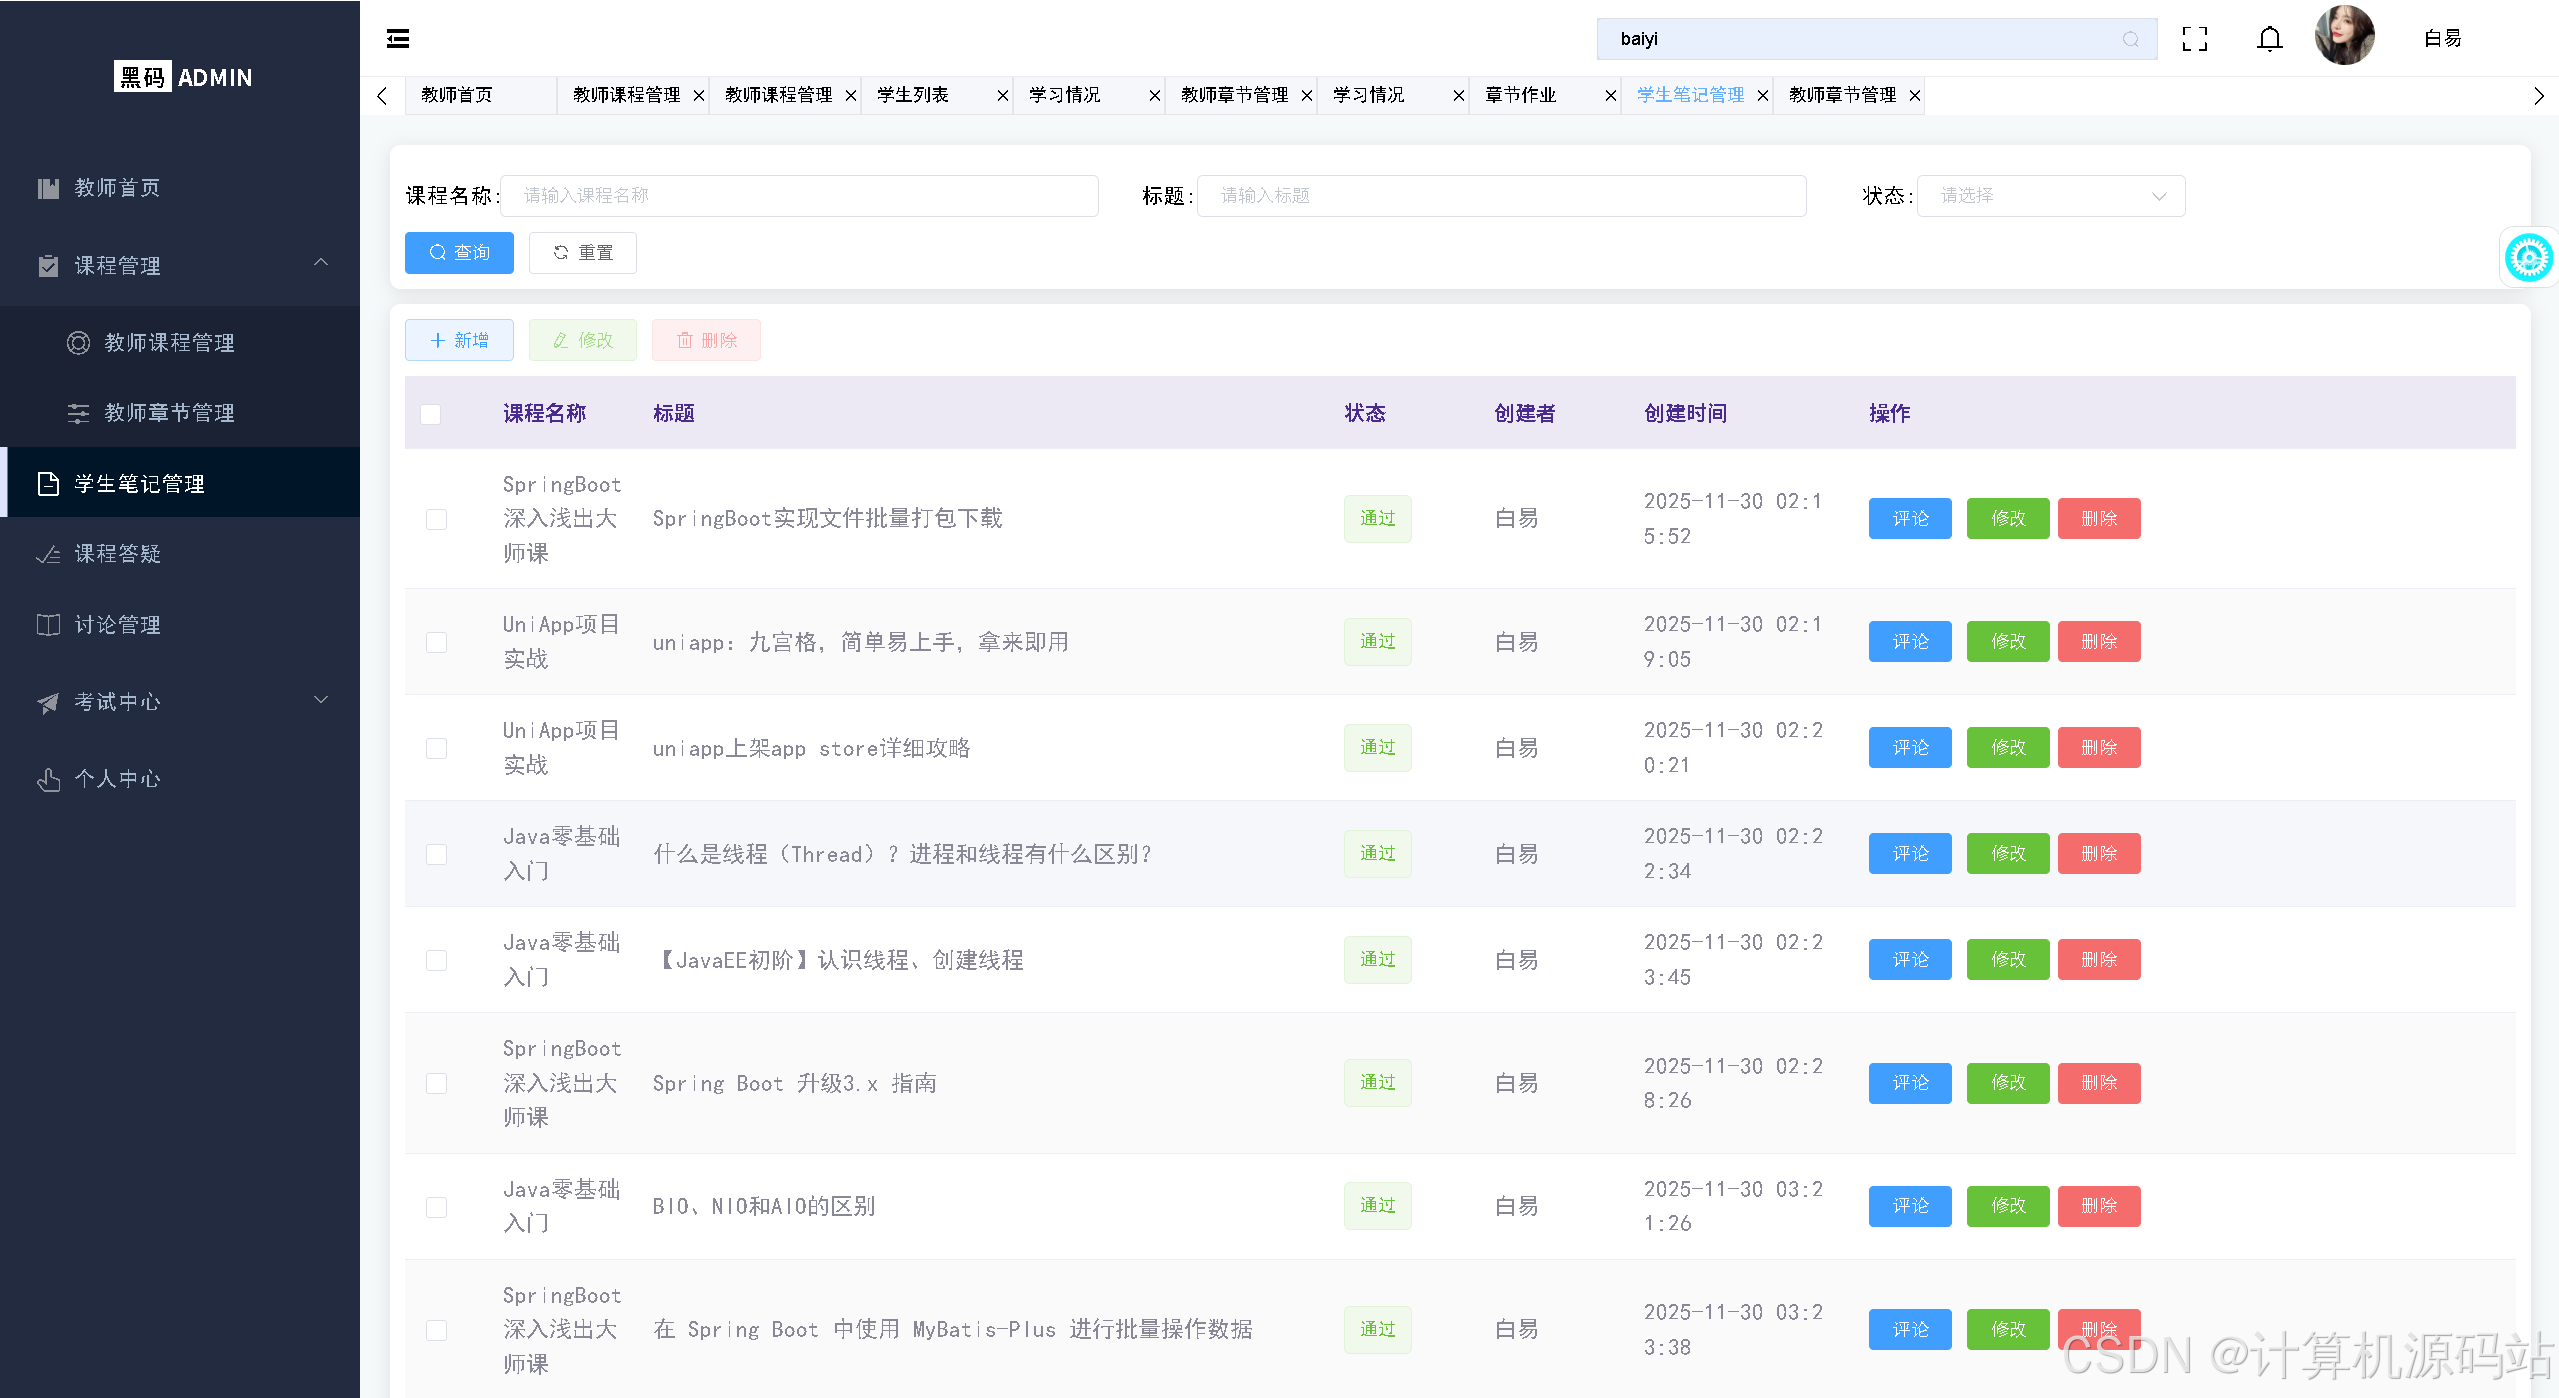The image size is (2559, 1398).
Task: Focus the 课程名称 input field
Action: [799, 196]
